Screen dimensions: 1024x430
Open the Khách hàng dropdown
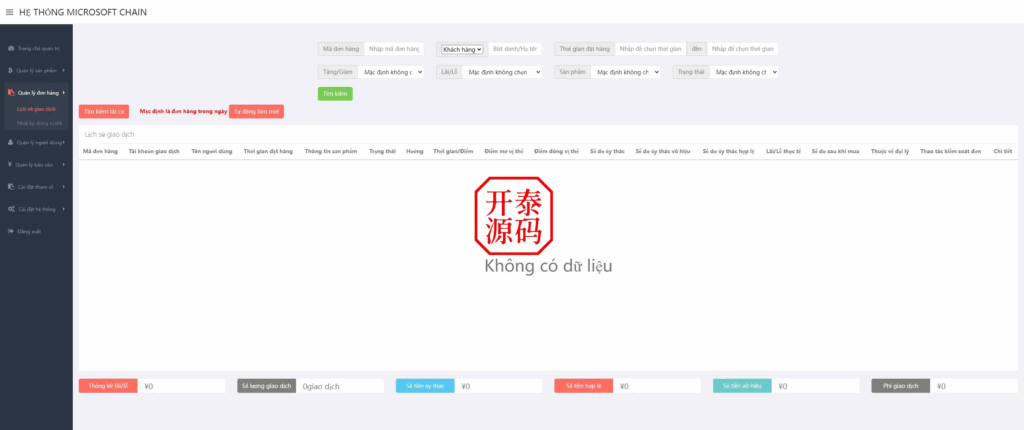[x=462, y=49]
